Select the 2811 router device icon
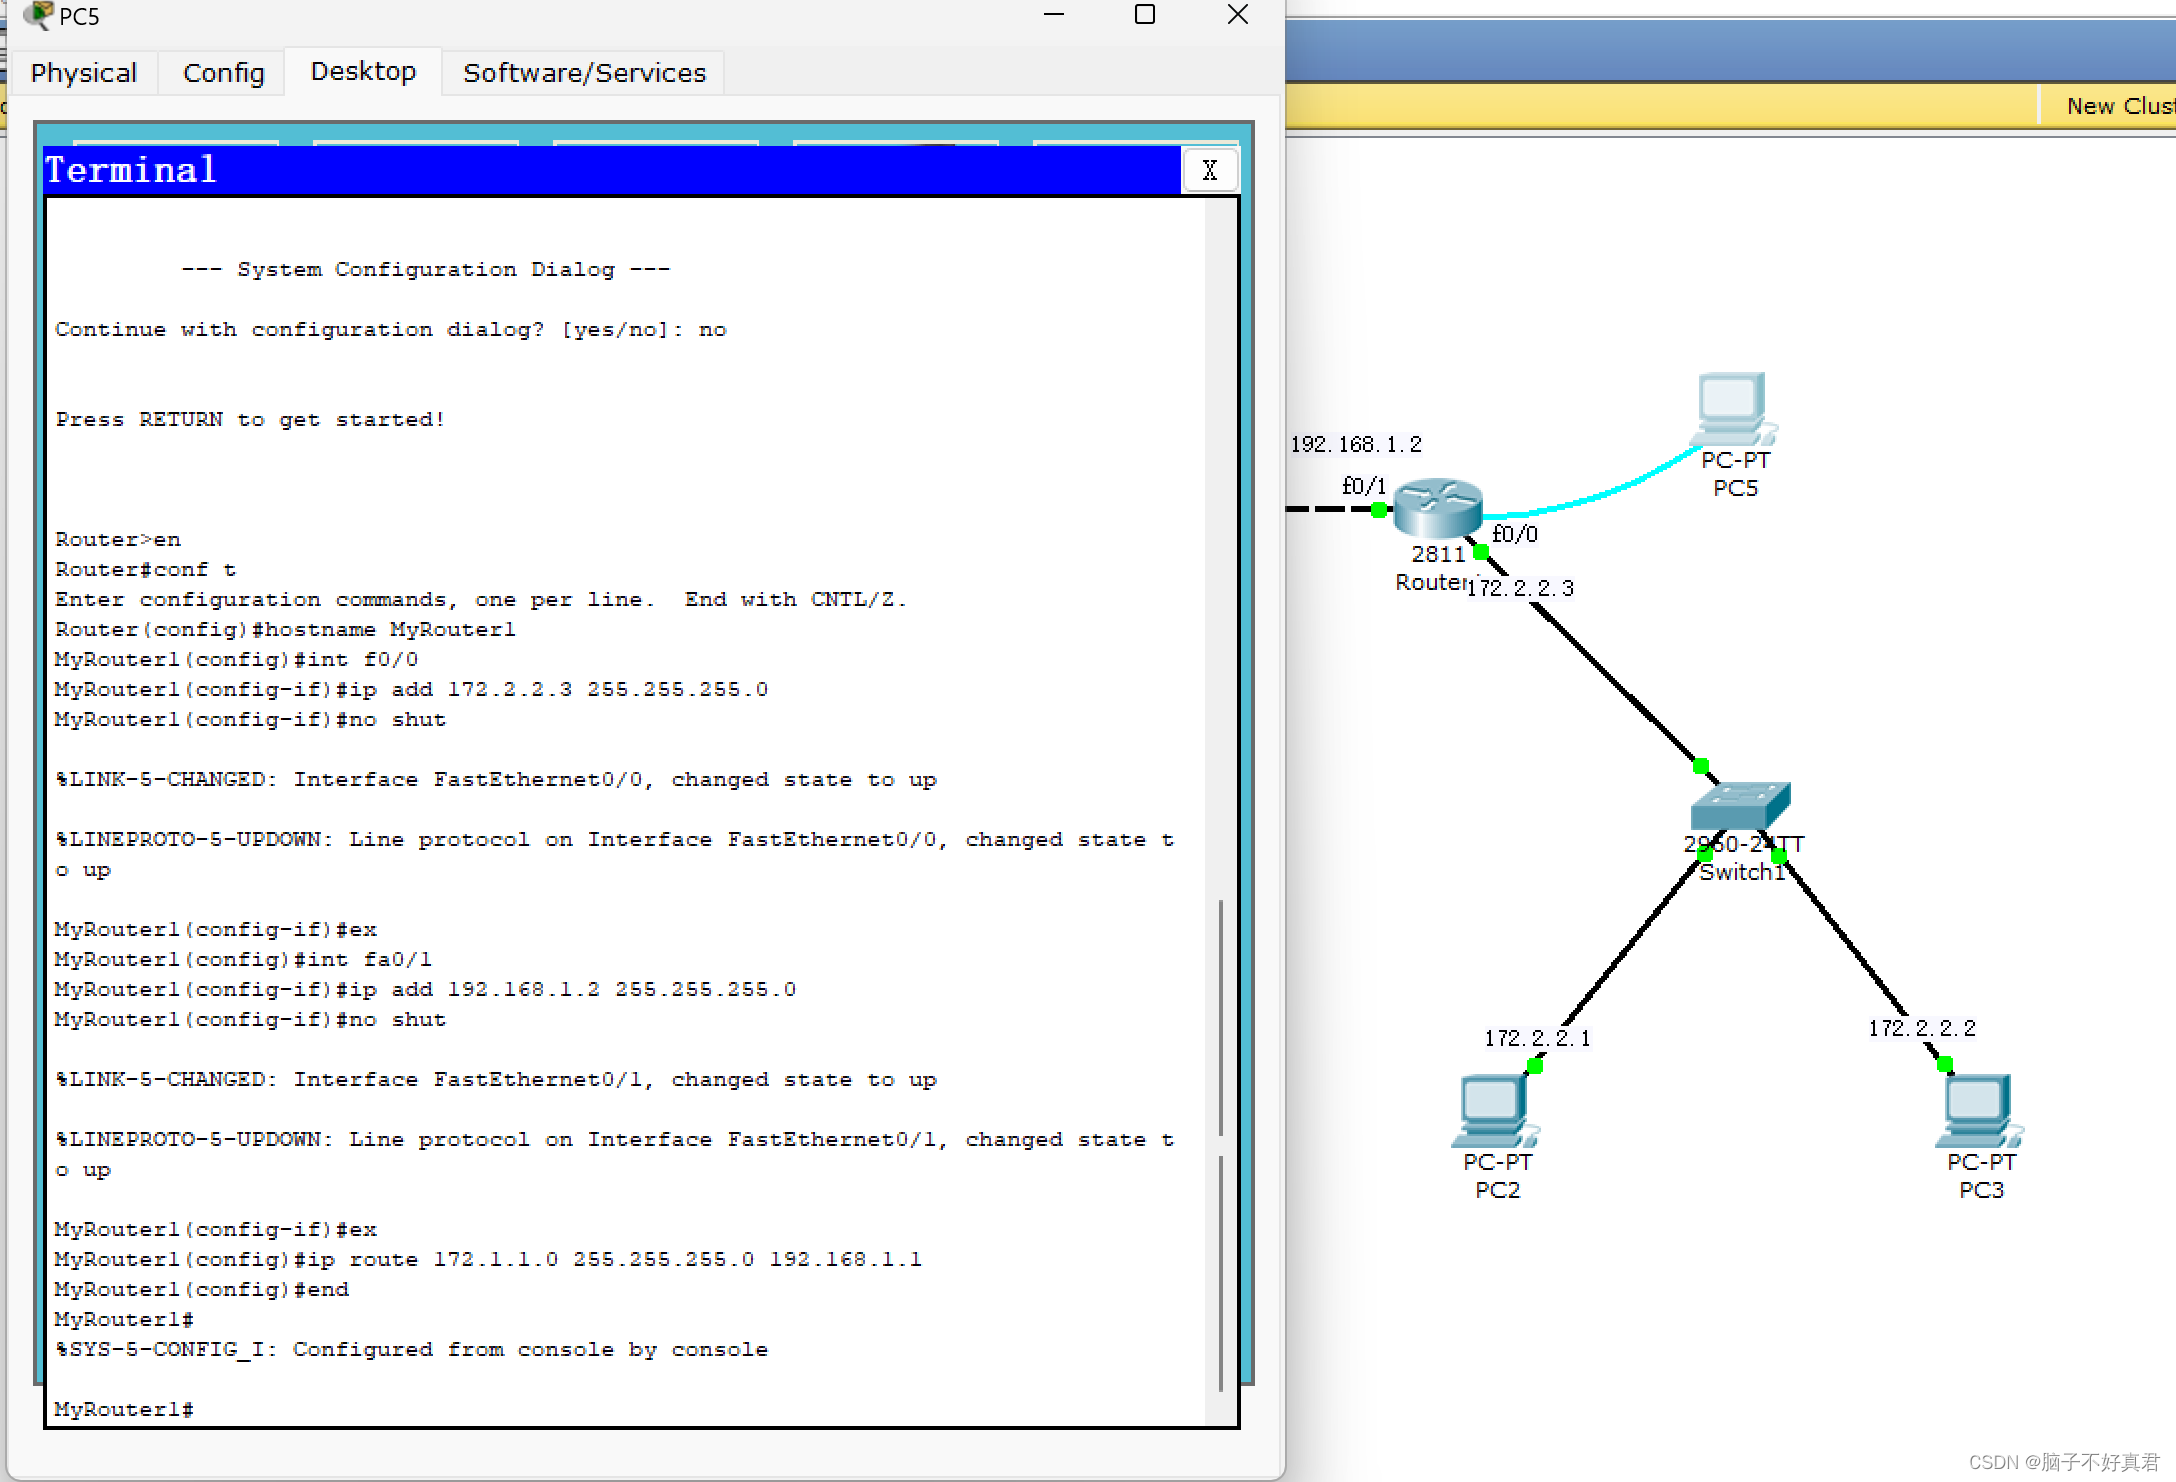Viewport: 2176px width, 1482px height. (x=1437, y=506)
